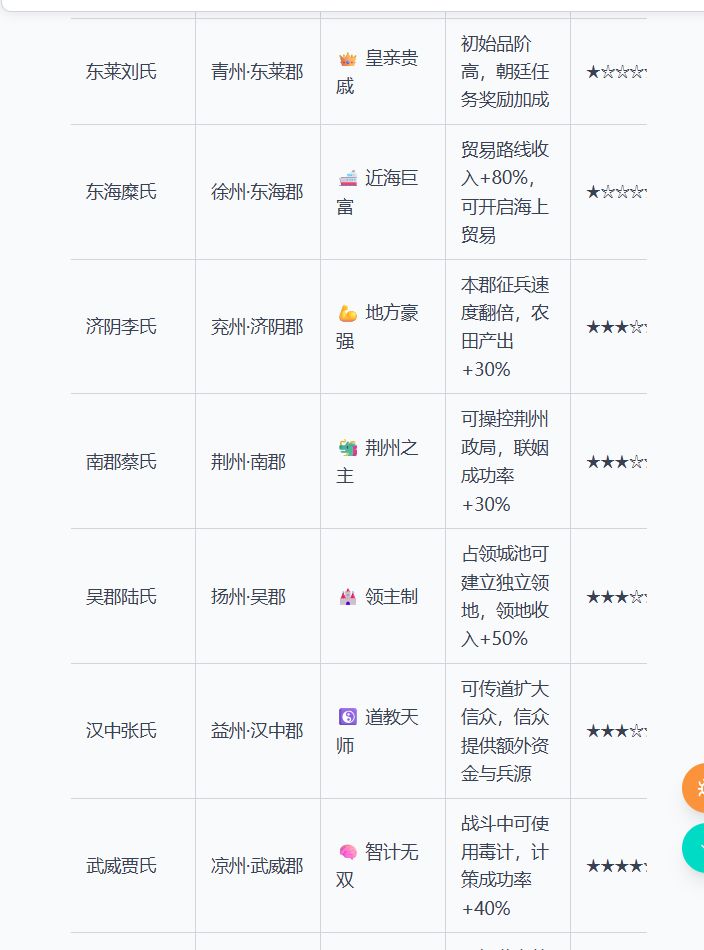Click the 汉中张氏 clan cell
The height and width of the screenshot is (950, 704).
point(121,731)
